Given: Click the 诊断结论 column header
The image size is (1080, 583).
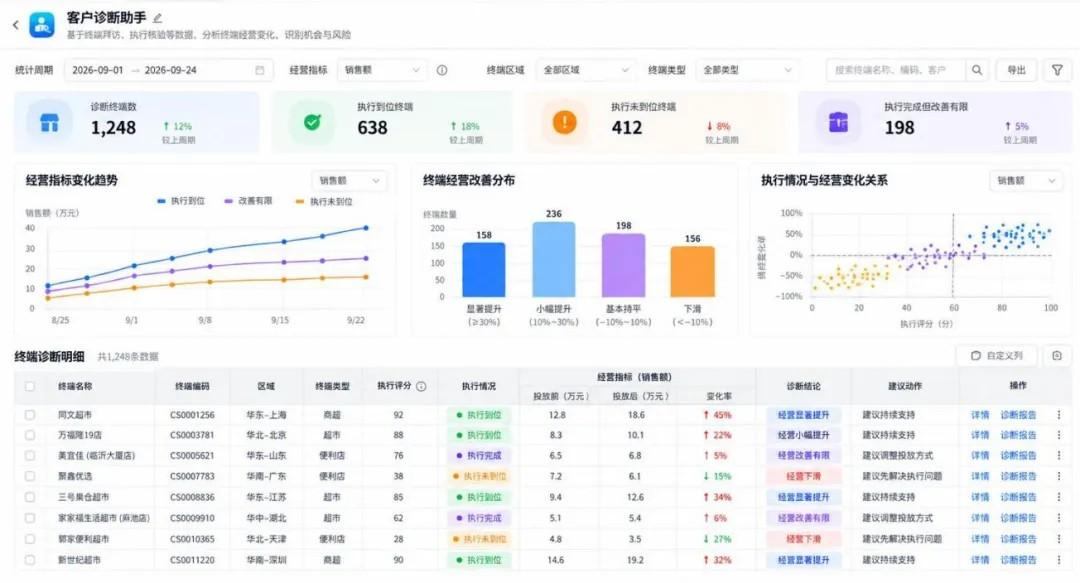Looking at the screenshot, I should tap(803, 387).
